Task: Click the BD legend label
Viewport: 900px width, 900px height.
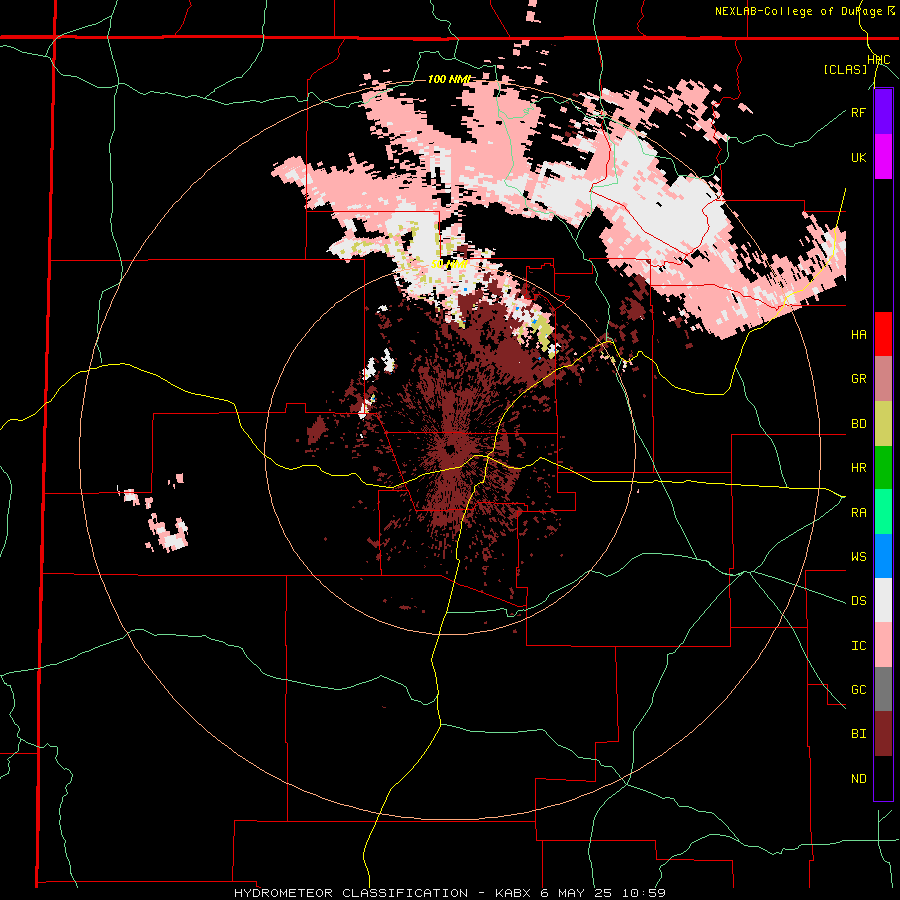Action: (x=858, y=424)
